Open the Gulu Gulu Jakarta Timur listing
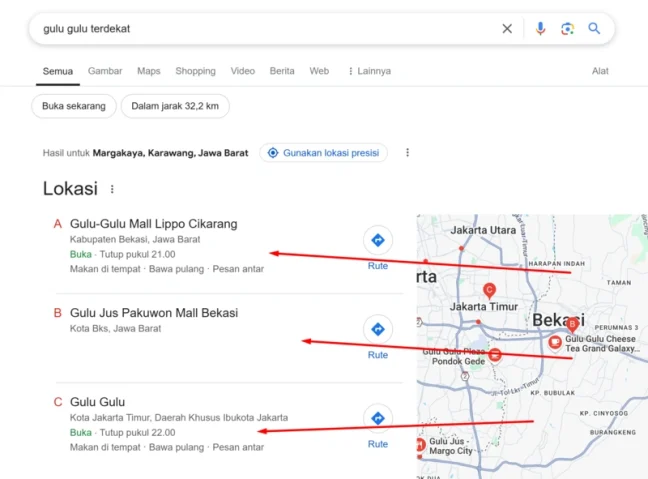648x479 pixels. click(x=98, y=402)
